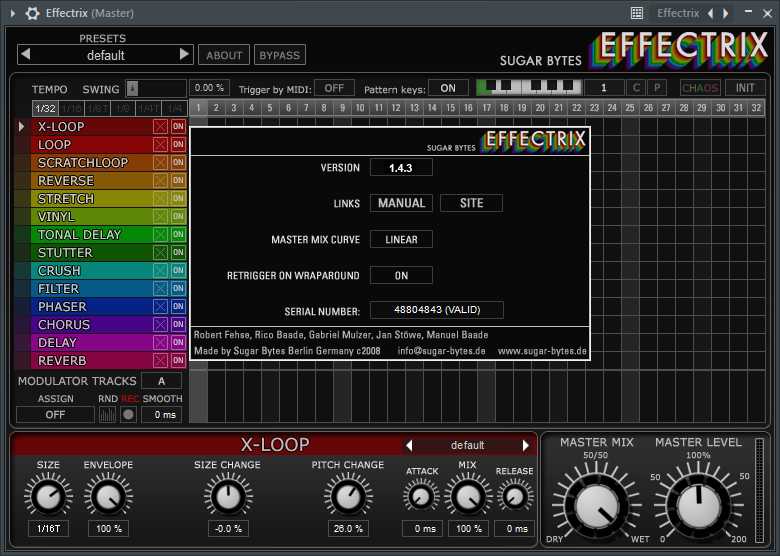The width and height of the screenshot is (780, 556).
Task: Click the mini pattern keyboard
Action: click(x=529, y=88)
